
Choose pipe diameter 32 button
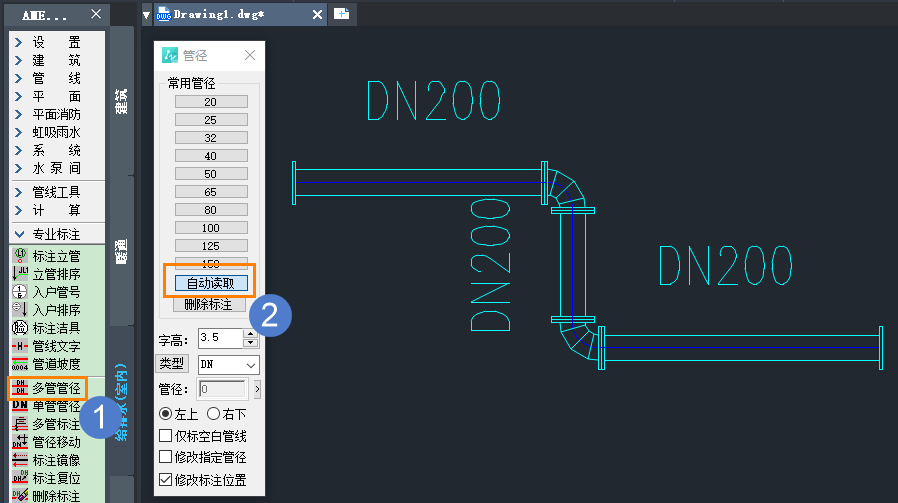211,138
